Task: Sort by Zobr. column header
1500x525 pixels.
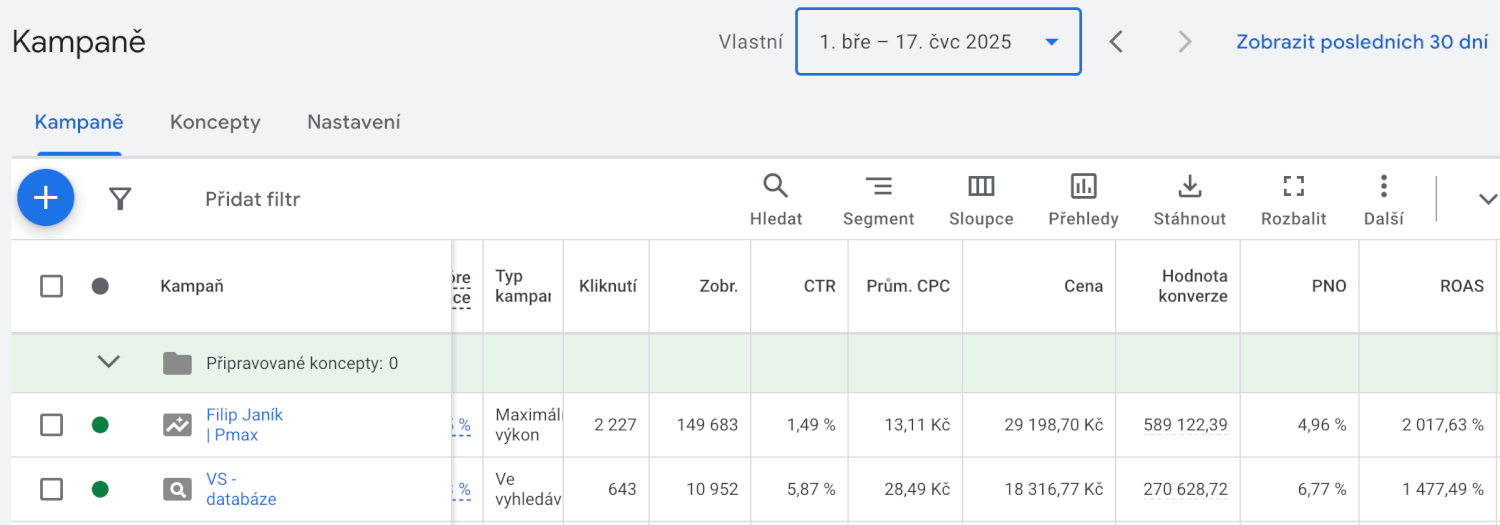Action: click(719, 286)
